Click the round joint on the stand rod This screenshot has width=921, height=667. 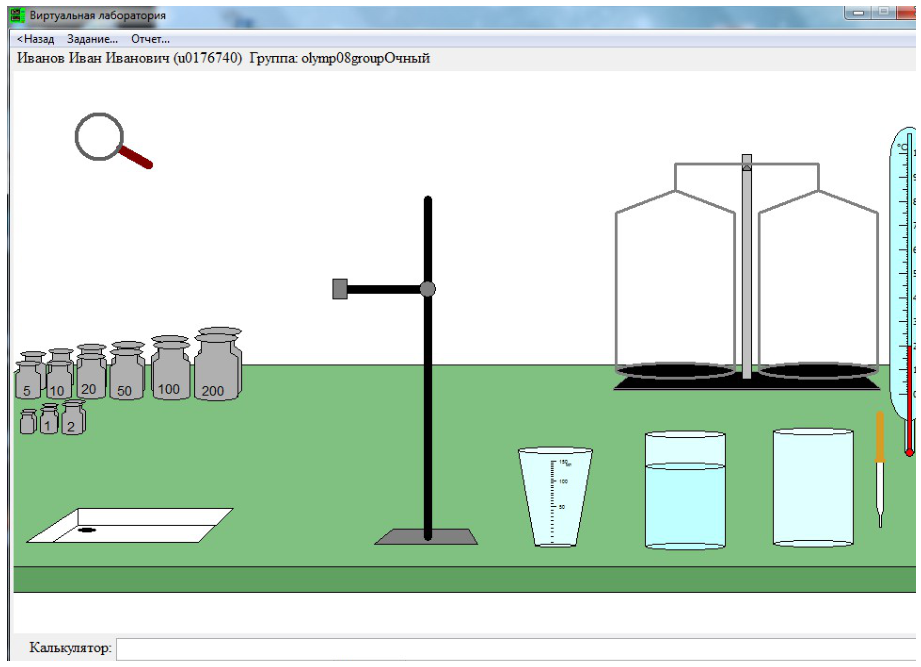(x=428, y=289)
